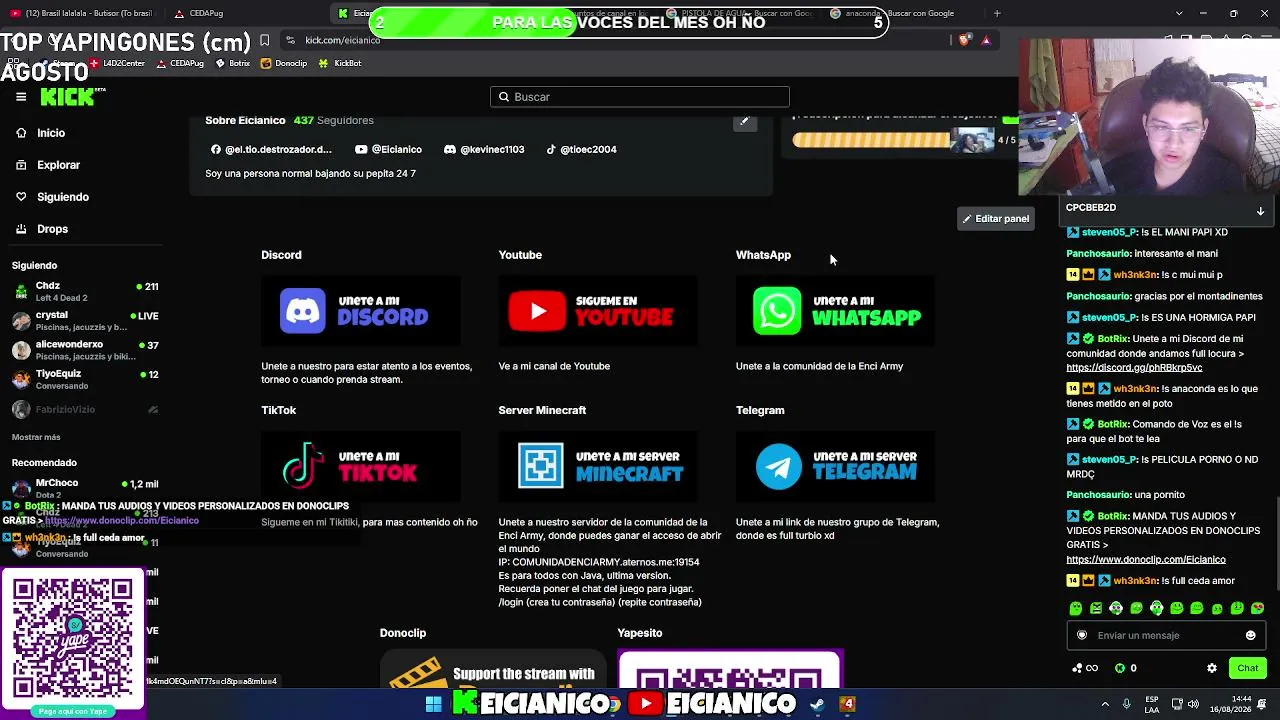Send the message with Chat button
1280x720 pixels.
1247,668
